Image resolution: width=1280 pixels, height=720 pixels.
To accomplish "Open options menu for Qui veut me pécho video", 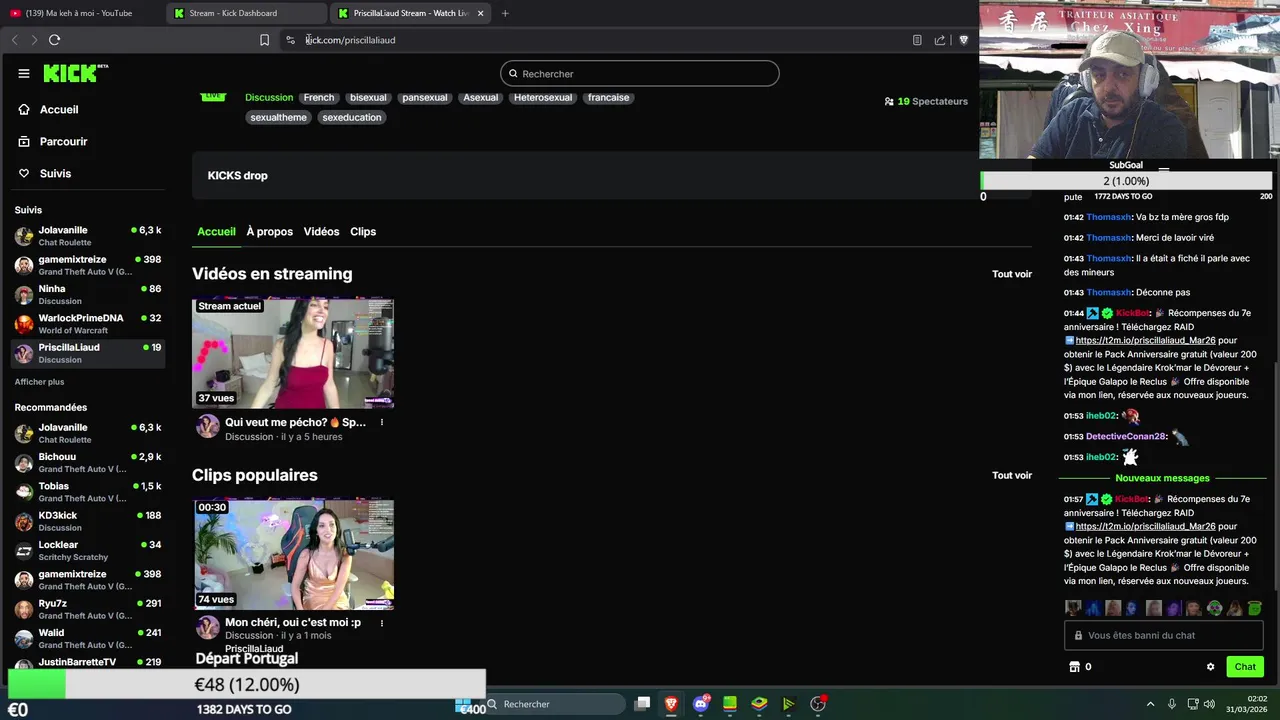I will tap(381, 422).
